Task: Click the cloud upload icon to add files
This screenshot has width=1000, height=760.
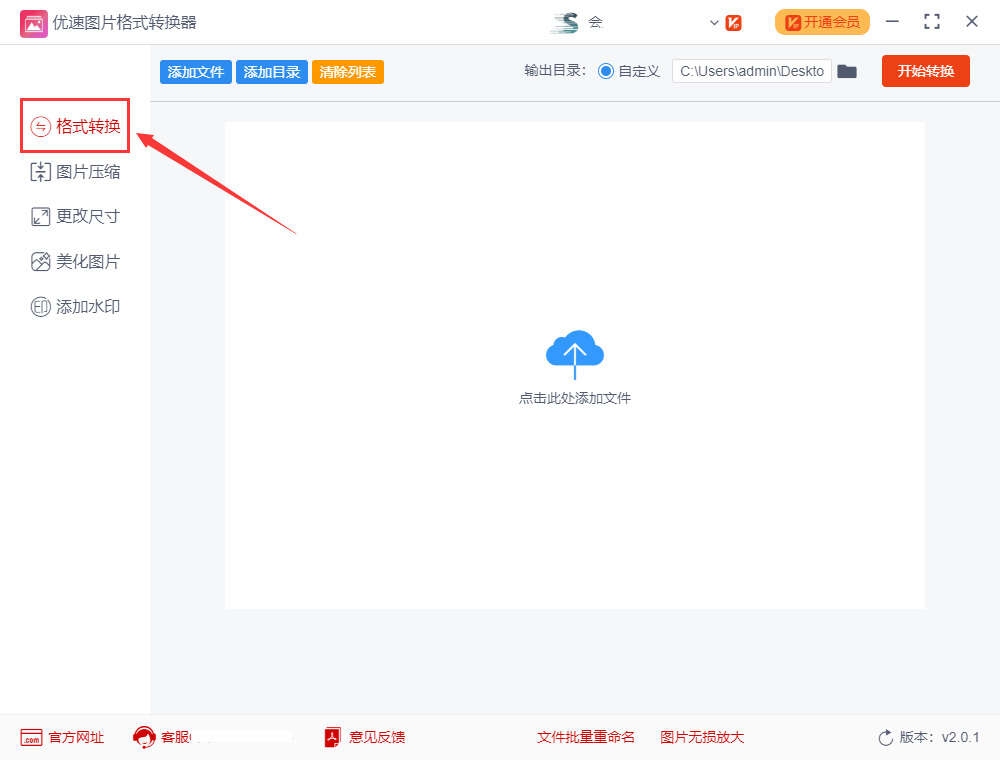Action: coord(575,354)
